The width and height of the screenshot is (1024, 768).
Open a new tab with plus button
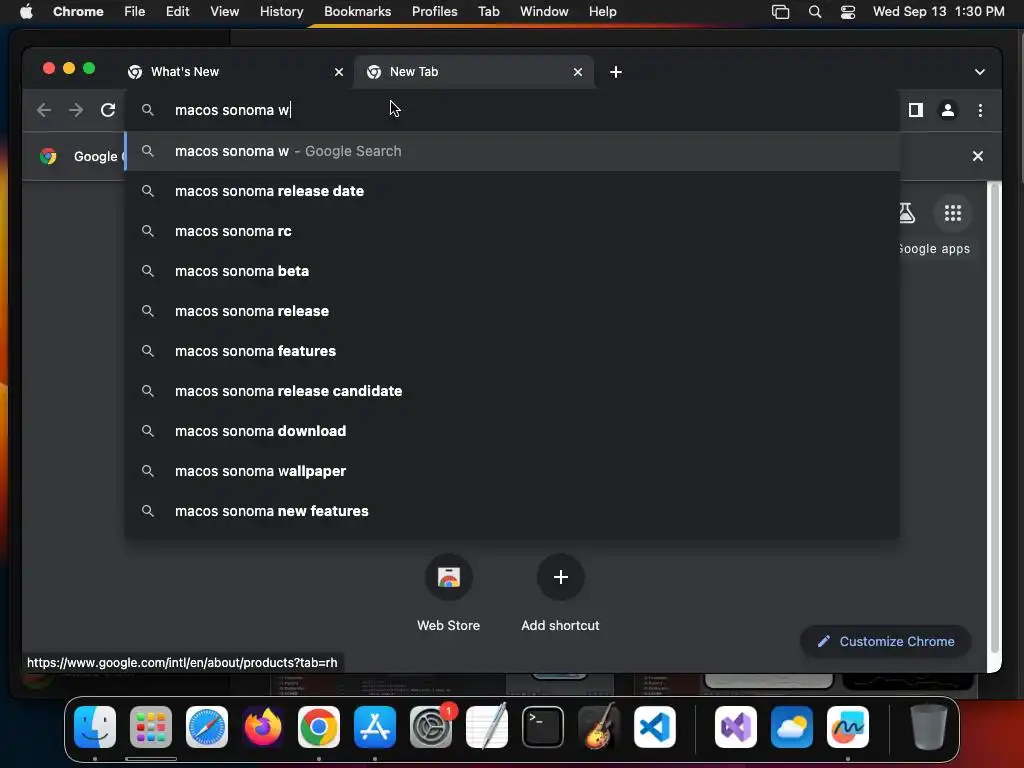[615, 72]
